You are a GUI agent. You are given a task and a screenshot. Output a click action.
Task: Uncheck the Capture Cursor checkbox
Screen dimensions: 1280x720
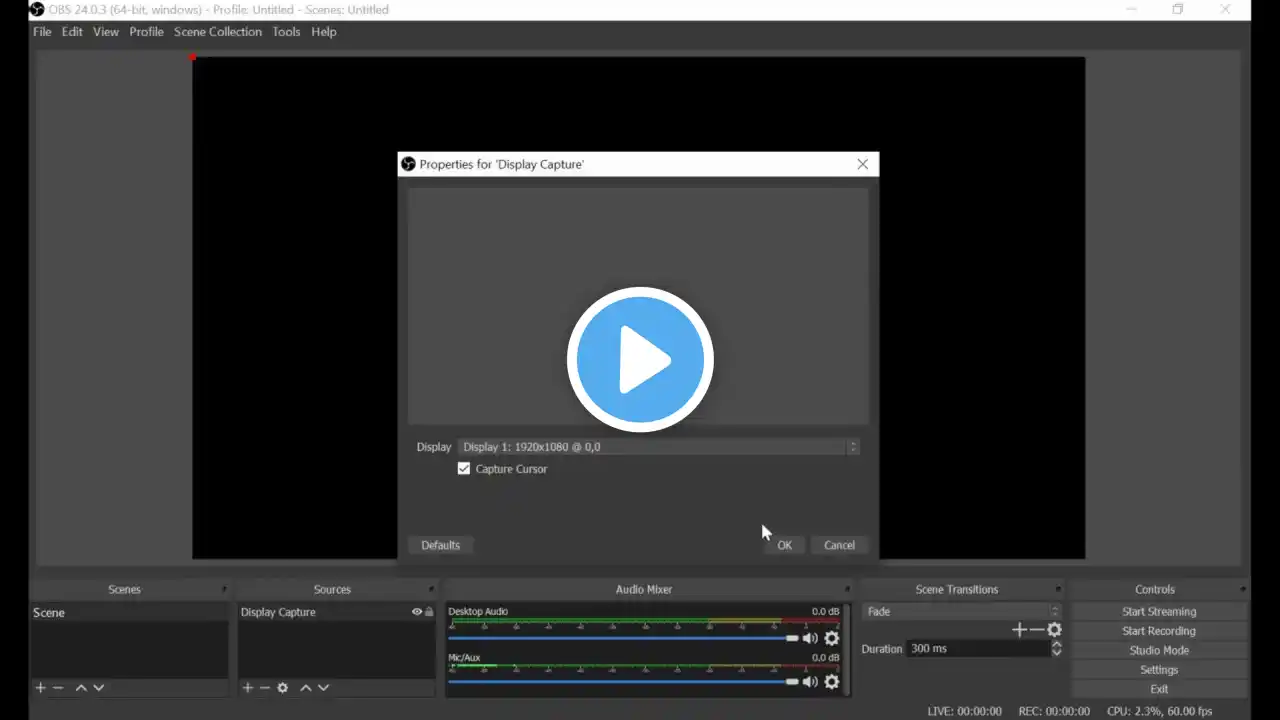(x=464, y=469)
